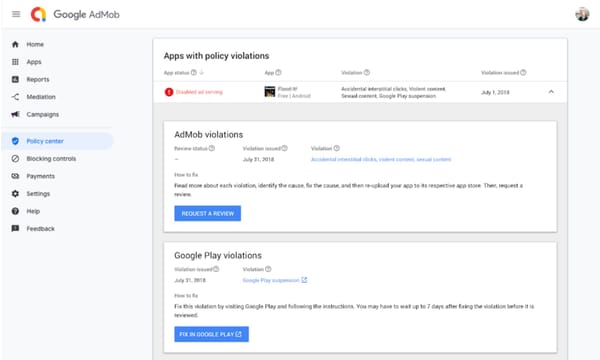Click Google Play Violation issued help icon

click(216, 269)
